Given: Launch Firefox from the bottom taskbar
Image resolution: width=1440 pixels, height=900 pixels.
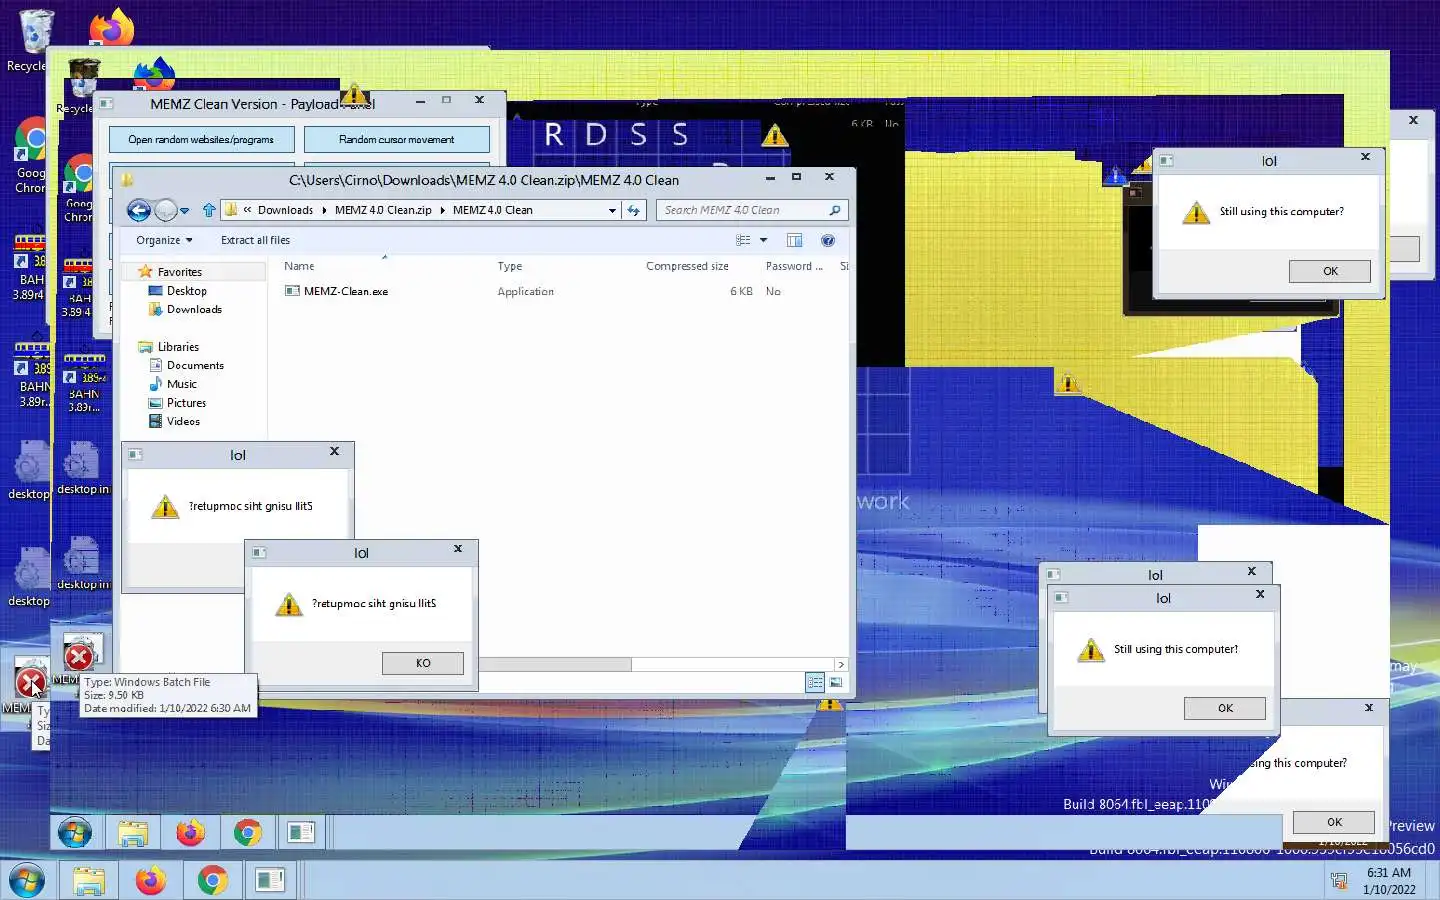Looking at the screenshot, I should [x=150, y=880].
